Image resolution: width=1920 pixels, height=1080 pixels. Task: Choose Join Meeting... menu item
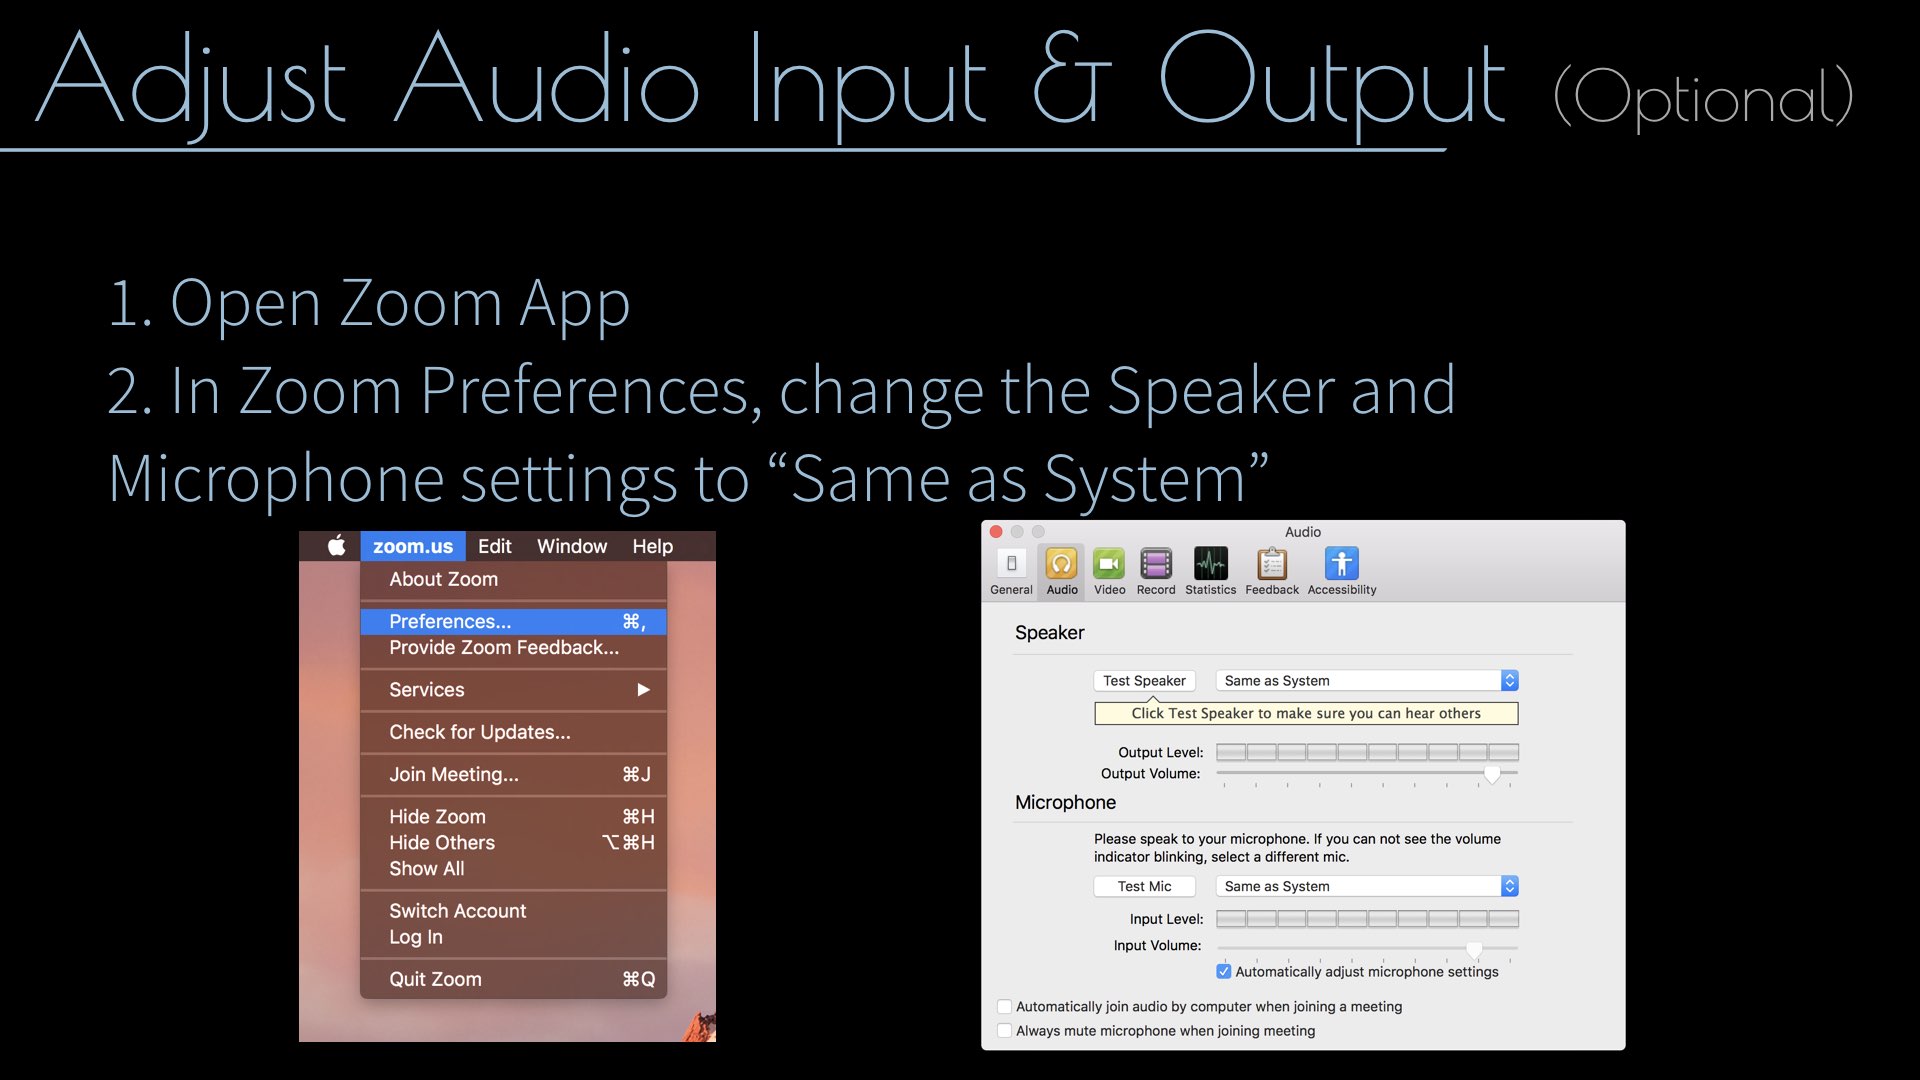513,775
